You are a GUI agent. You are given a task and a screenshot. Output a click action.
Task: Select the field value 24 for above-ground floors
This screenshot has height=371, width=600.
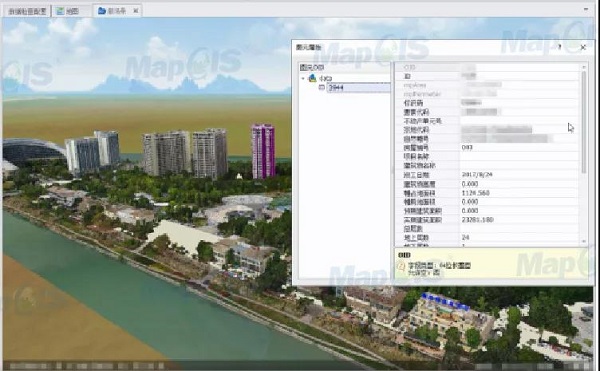[465, 238]
